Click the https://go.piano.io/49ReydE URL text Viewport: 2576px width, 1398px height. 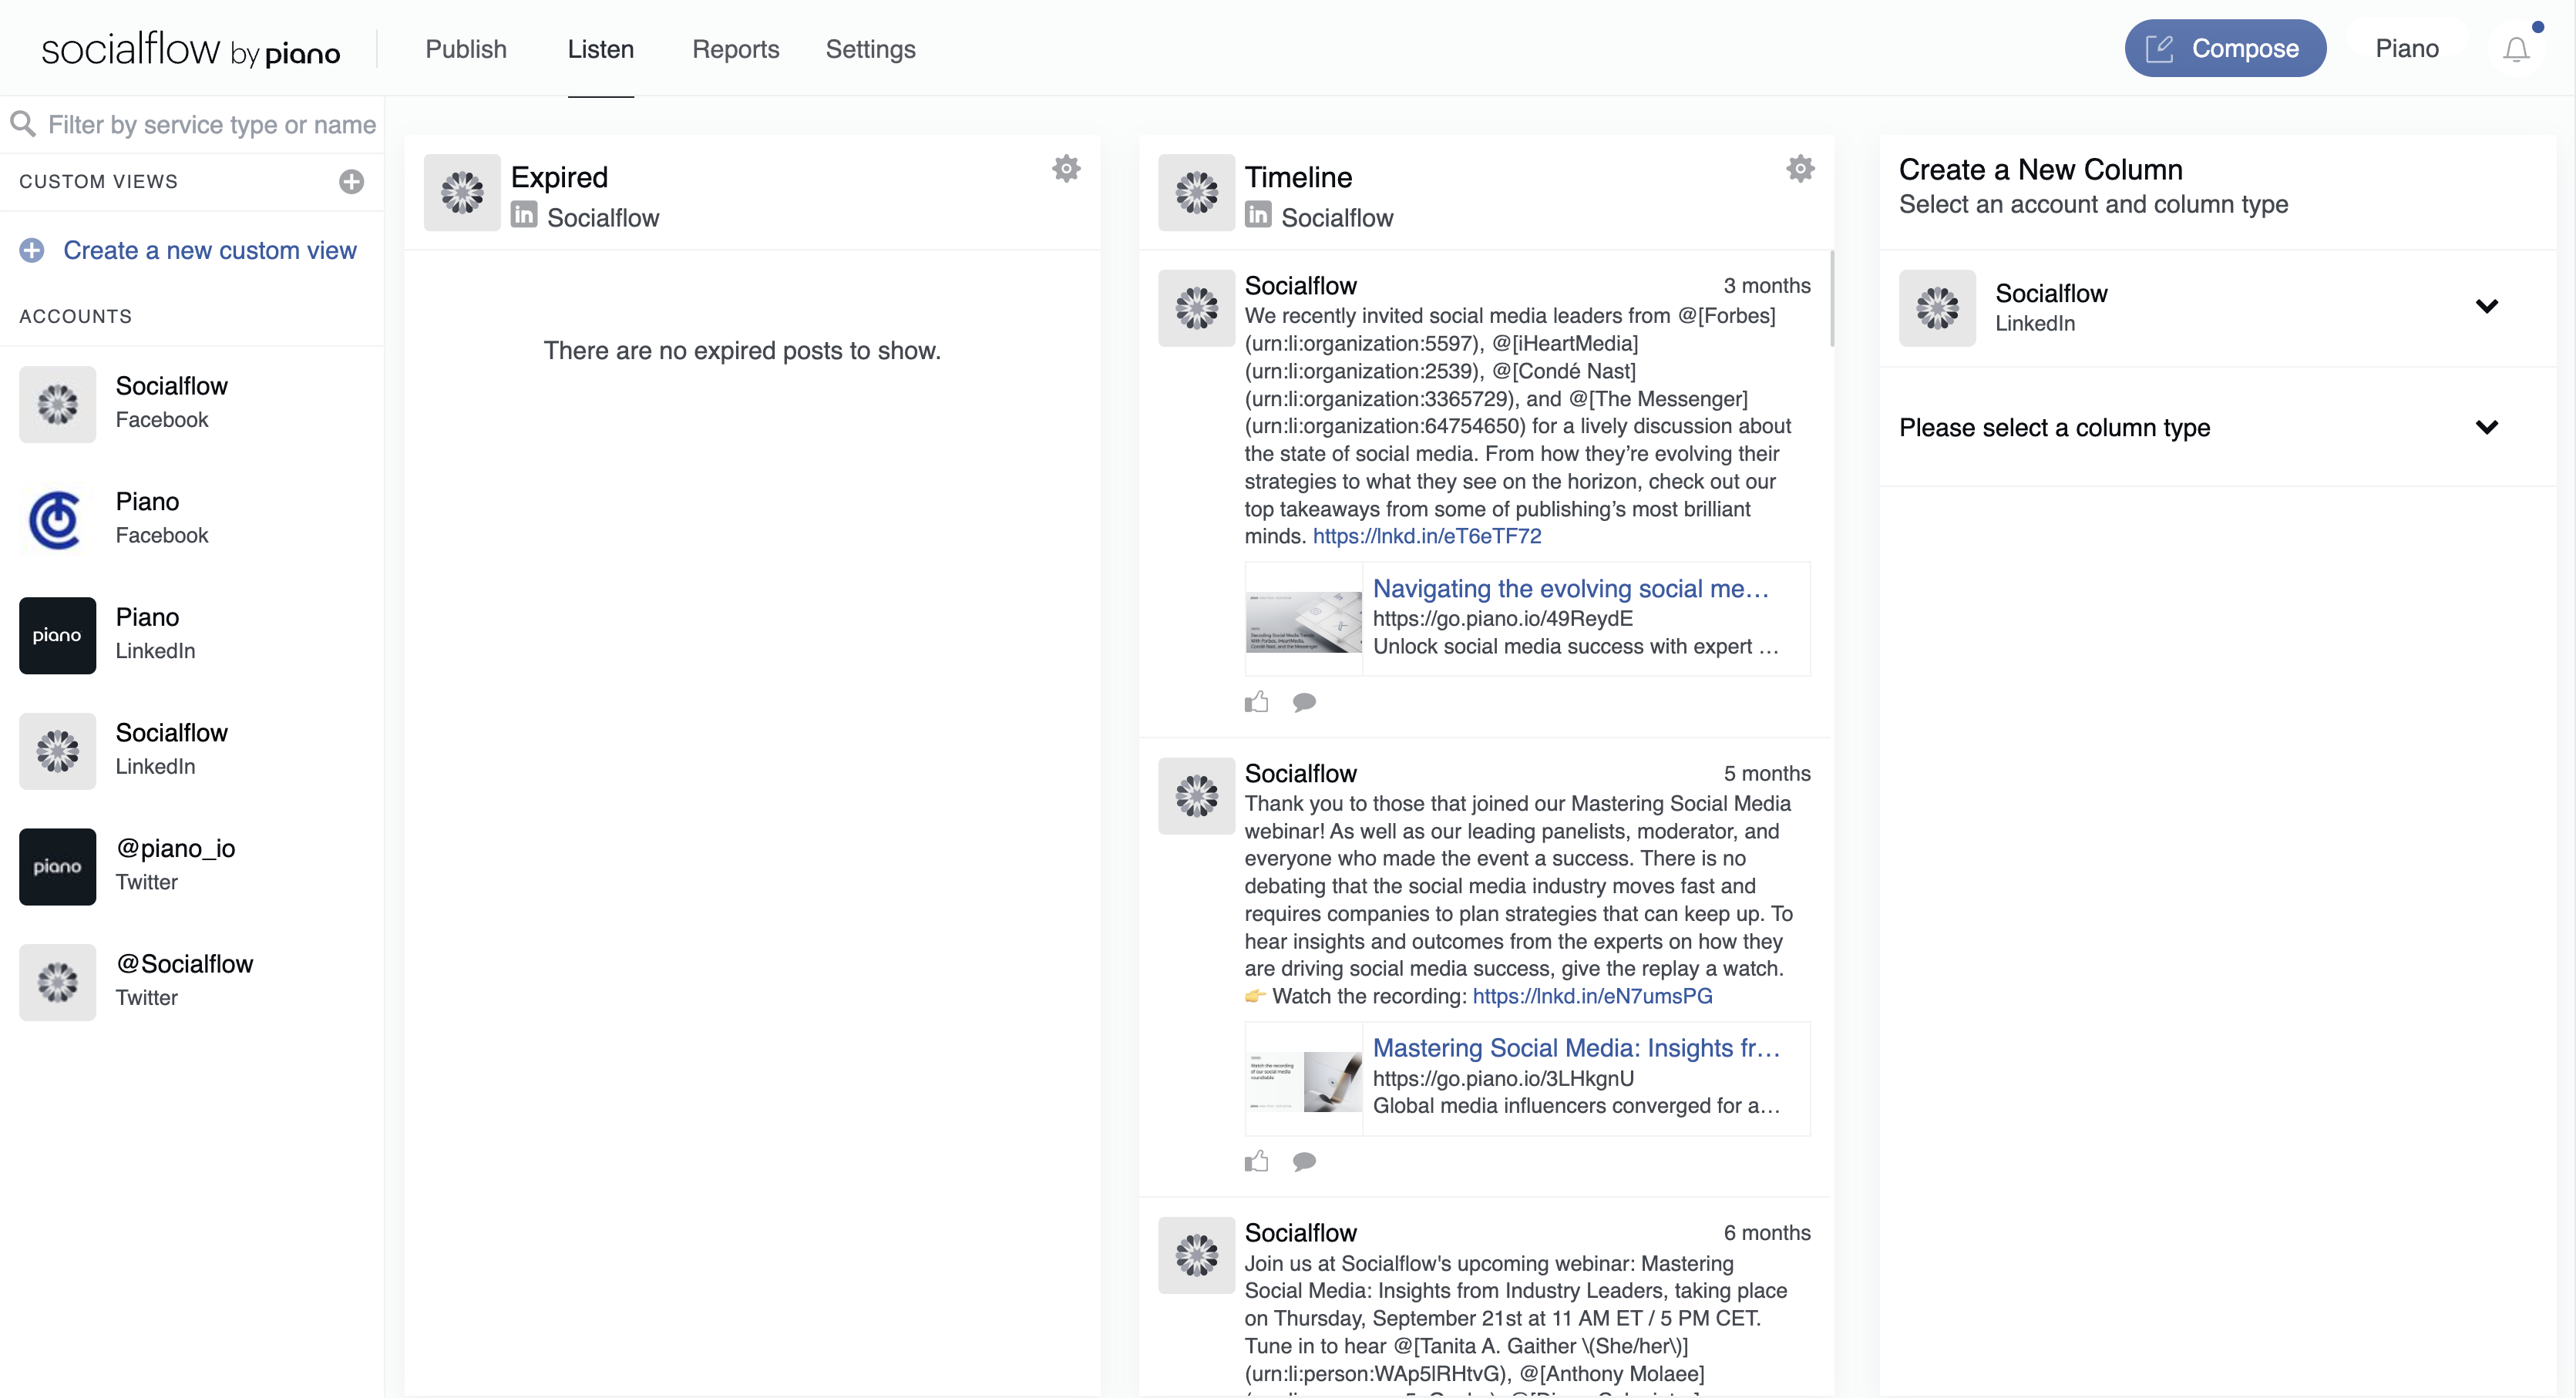[1502, 618]
